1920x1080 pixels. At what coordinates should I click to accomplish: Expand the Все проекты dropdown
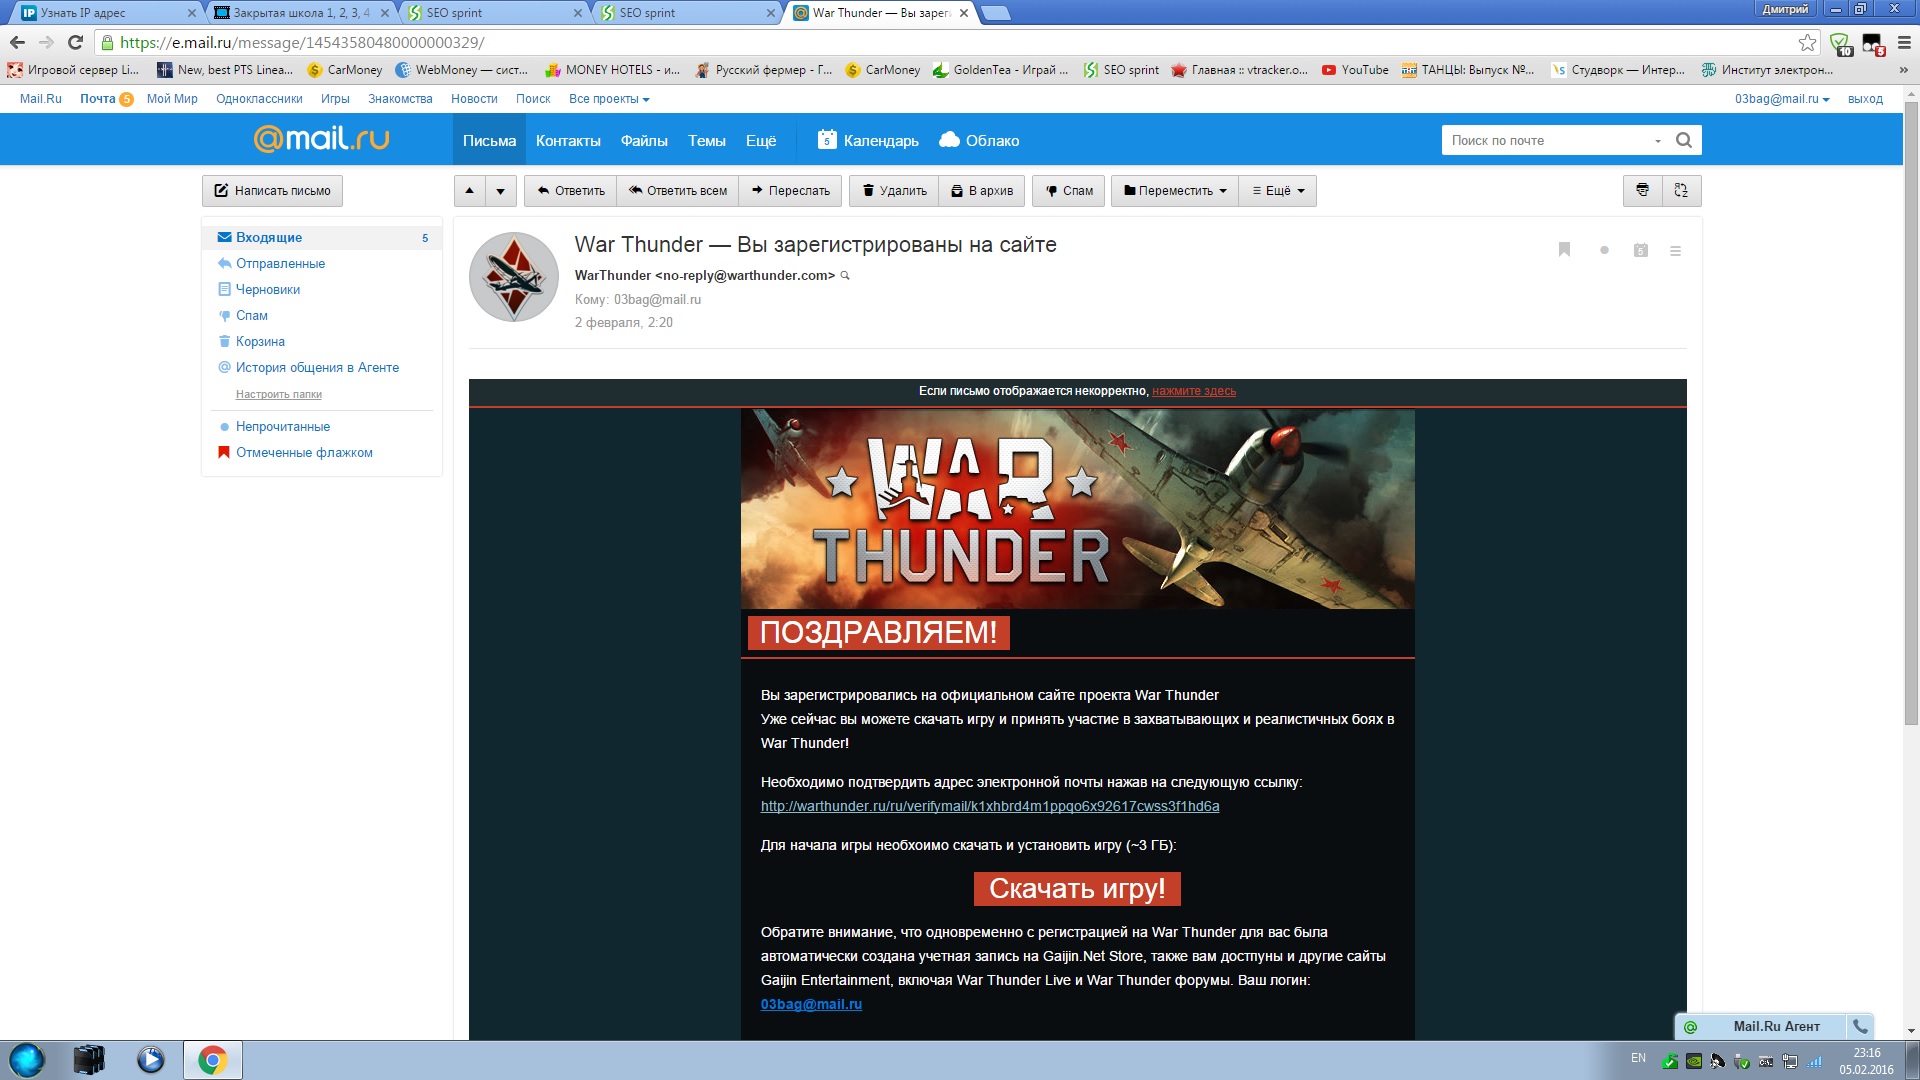609,99
